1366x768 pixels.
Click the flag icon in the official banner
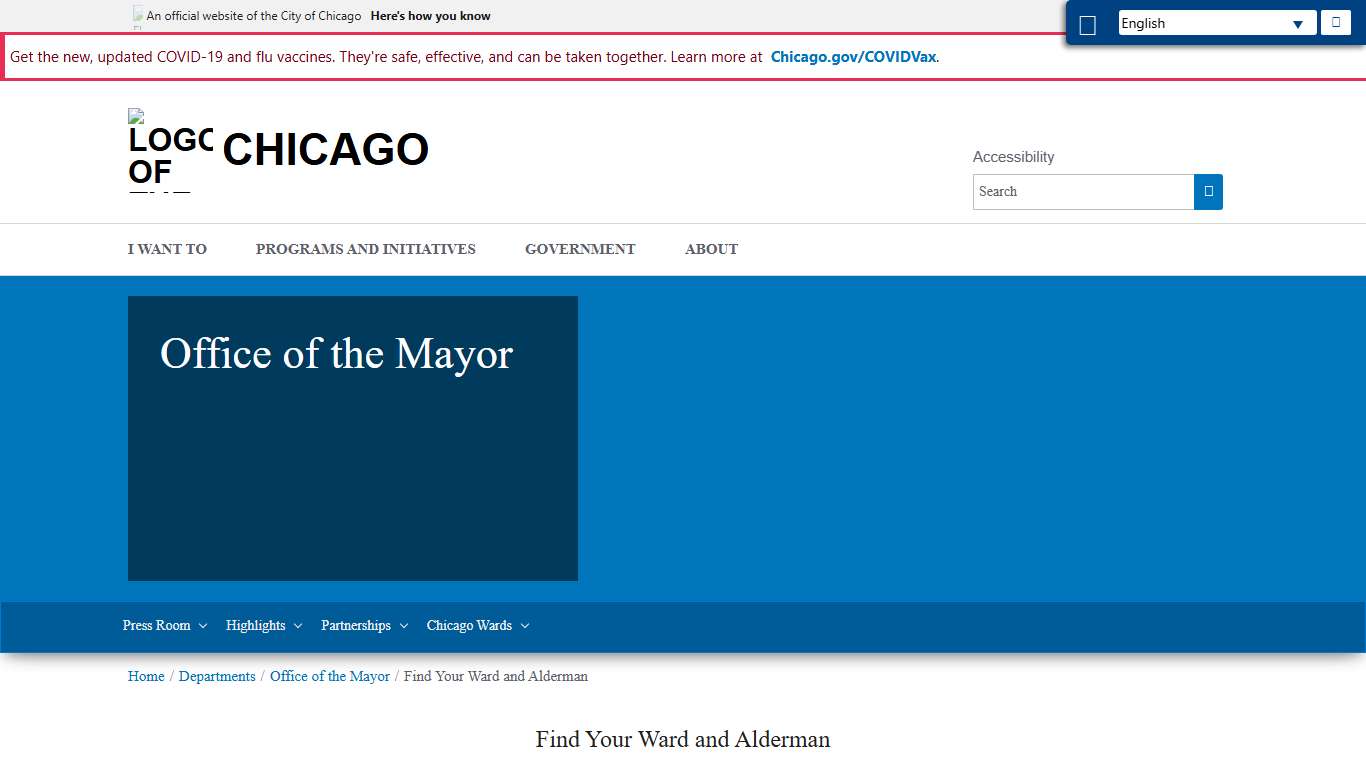pos(136,15)
